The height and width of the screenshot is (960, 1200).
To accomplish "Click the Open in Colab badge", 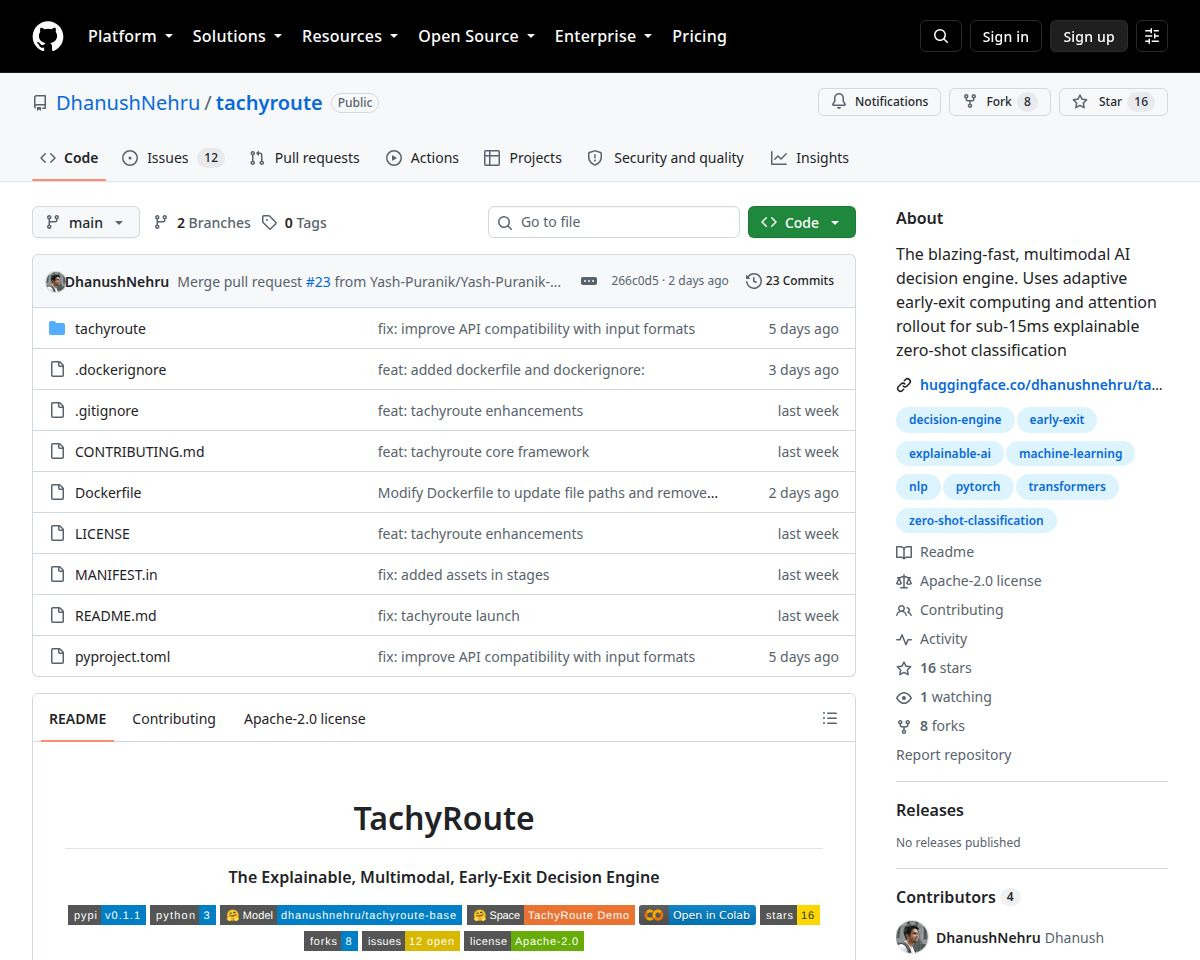I will 697,915.
